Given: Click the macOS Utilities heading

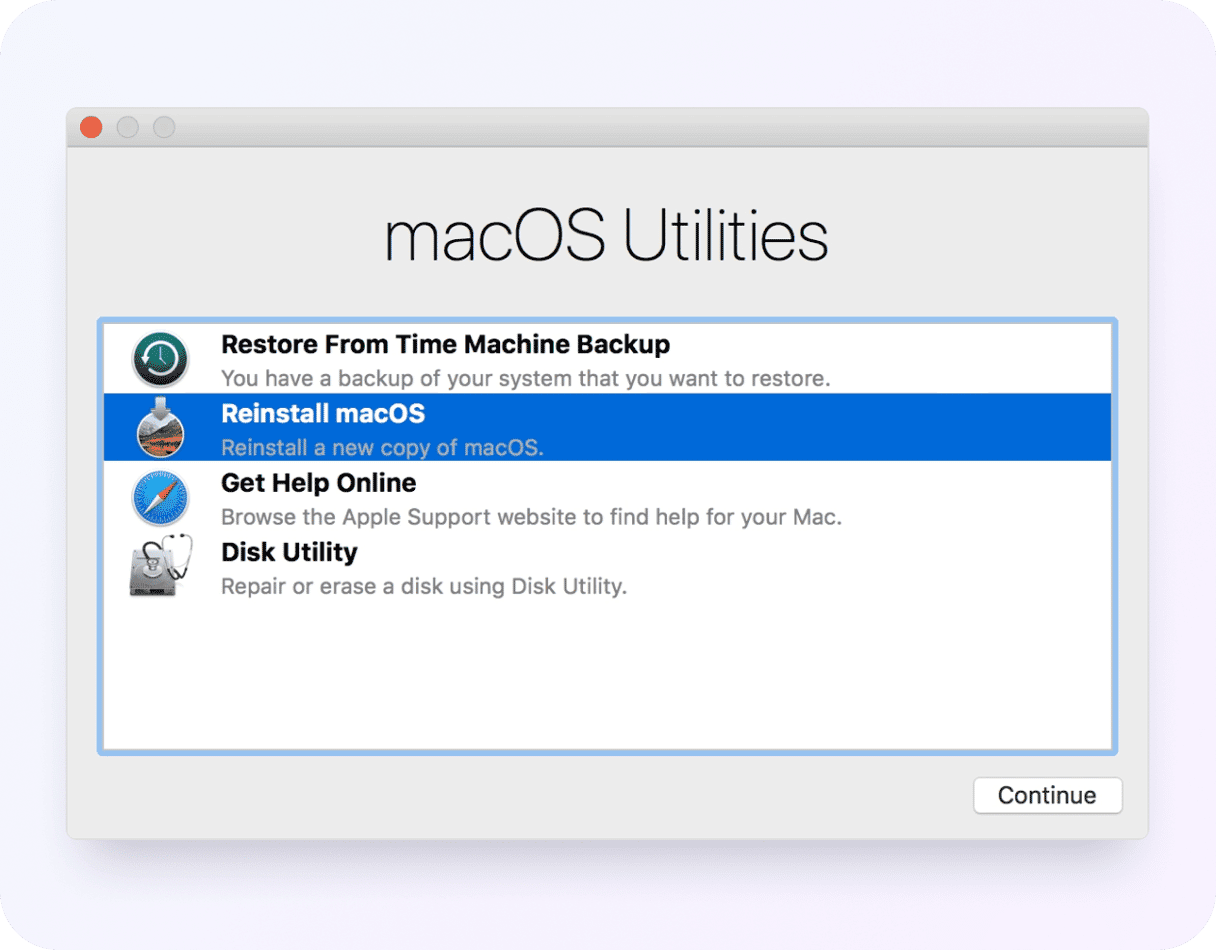Looking at the screenshot, I should [x=606, y=238].
